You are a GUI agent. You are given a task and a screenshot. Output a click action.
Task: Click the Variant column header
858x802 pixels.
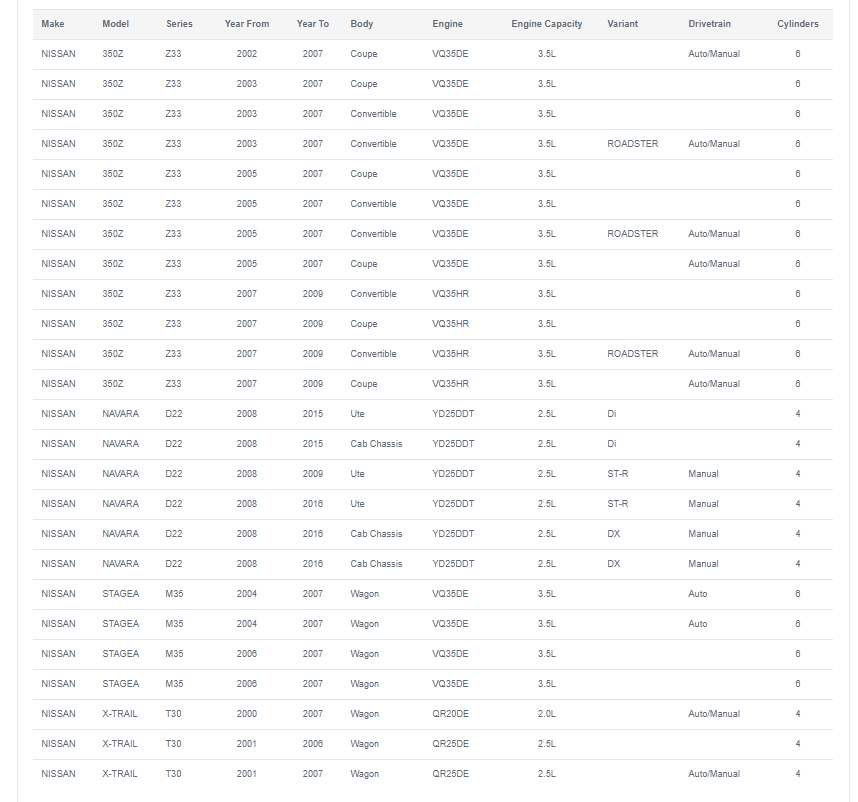click(622, 24)
